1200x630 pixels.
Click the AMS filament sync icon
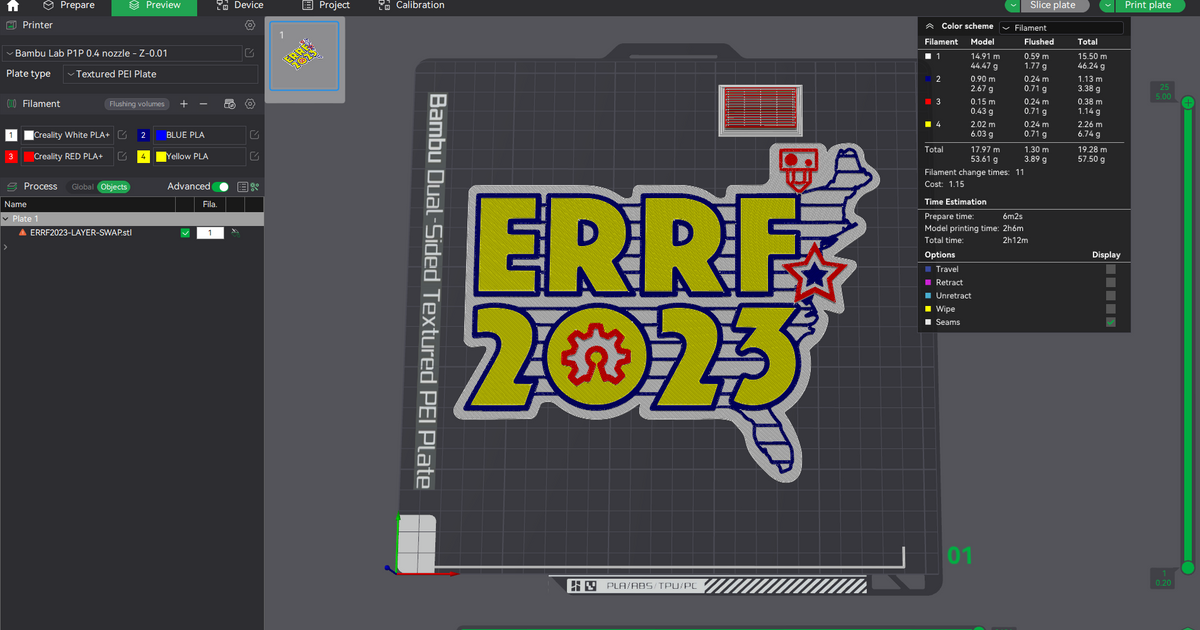point(228,103)
